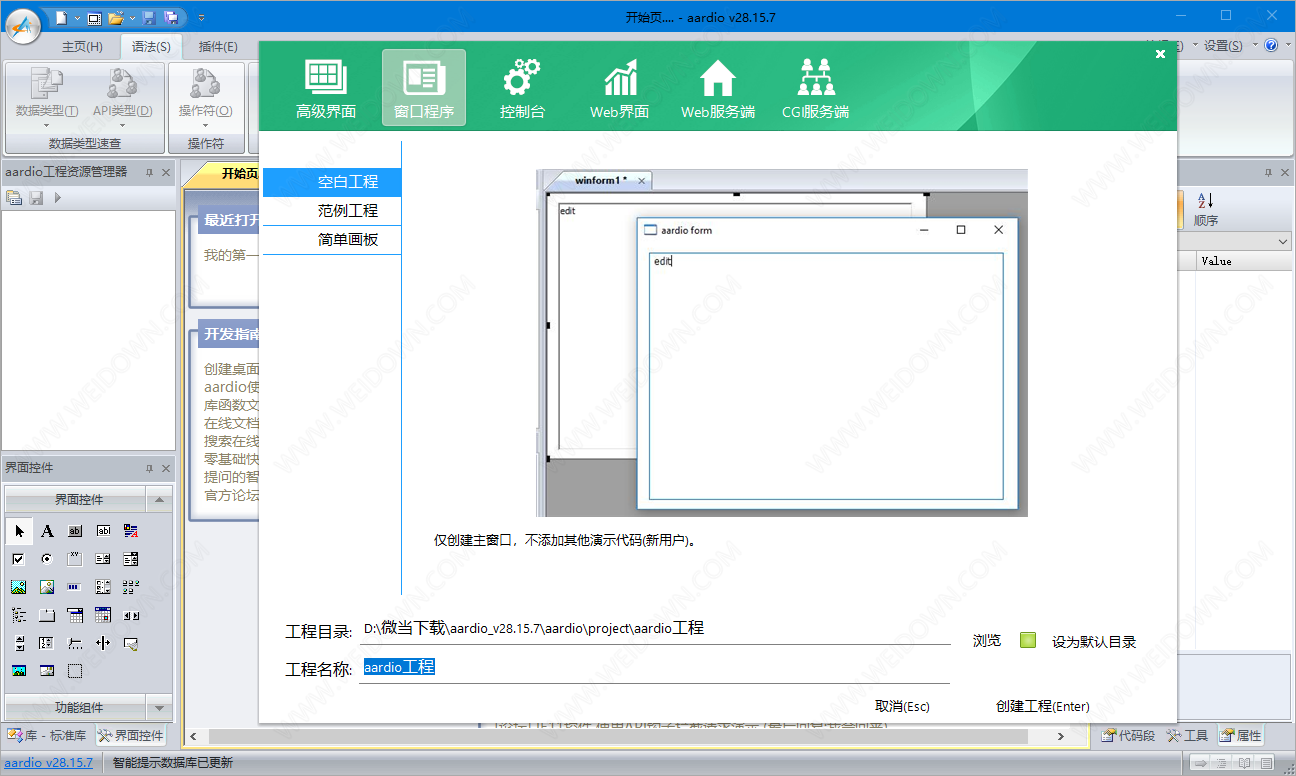
Task: Expand the 数据类型(T) dropdown
Action: coord(47,126)
